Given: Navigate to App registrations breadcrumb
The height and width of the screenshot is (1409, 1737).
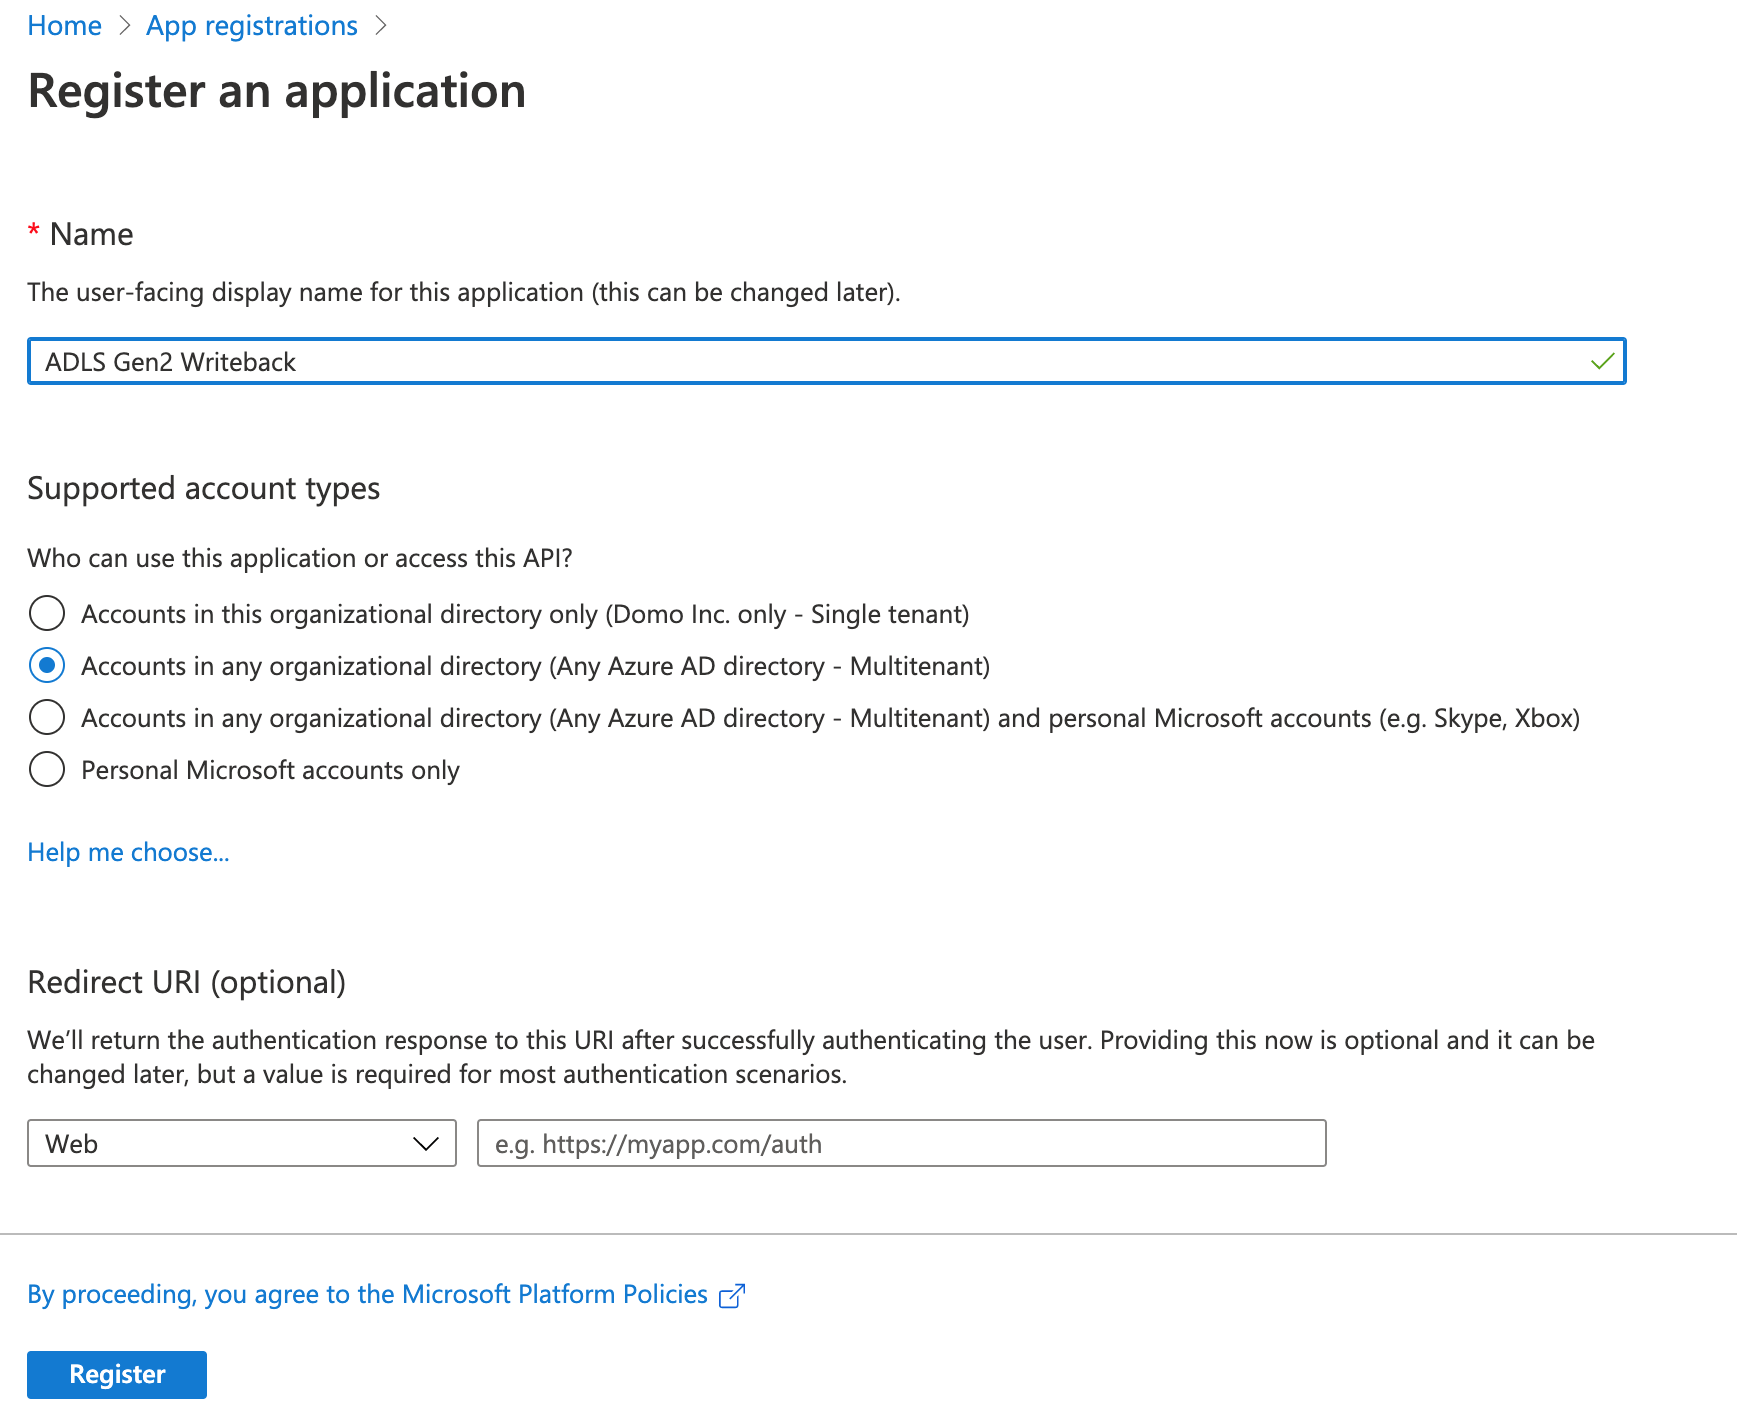Looking at the screenshot, I should point(252,26).
